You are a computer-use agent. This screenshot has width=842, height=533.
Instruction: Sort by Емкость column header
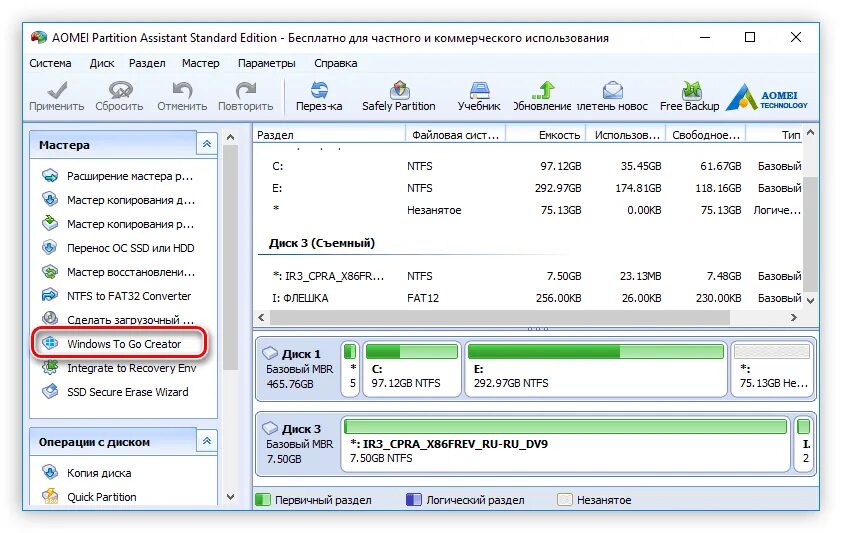(x=546, y=135)
